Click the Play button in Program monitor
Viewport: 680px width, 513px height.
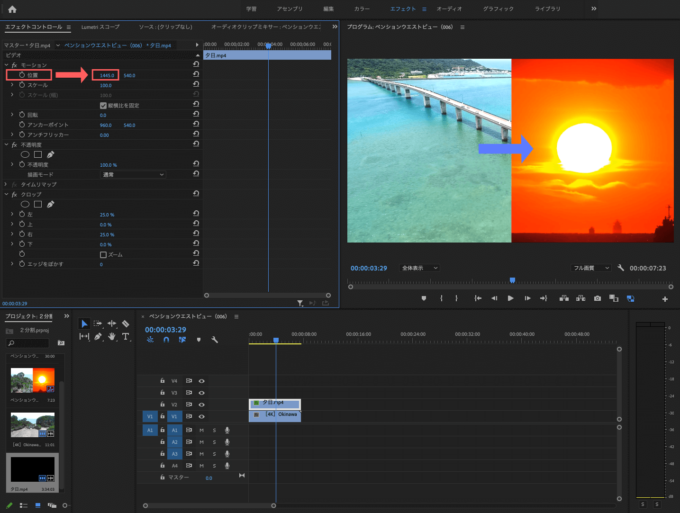(510, 298)
